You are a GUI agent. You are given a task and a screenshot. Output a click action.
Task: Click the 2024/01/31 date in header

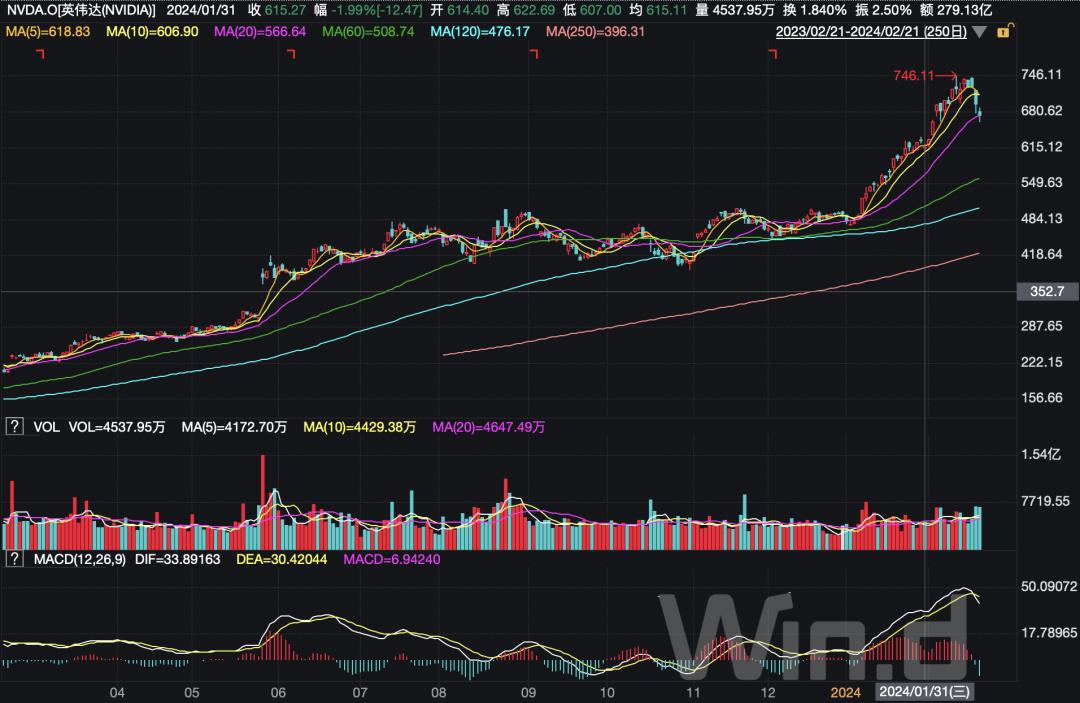click(200, 10)
